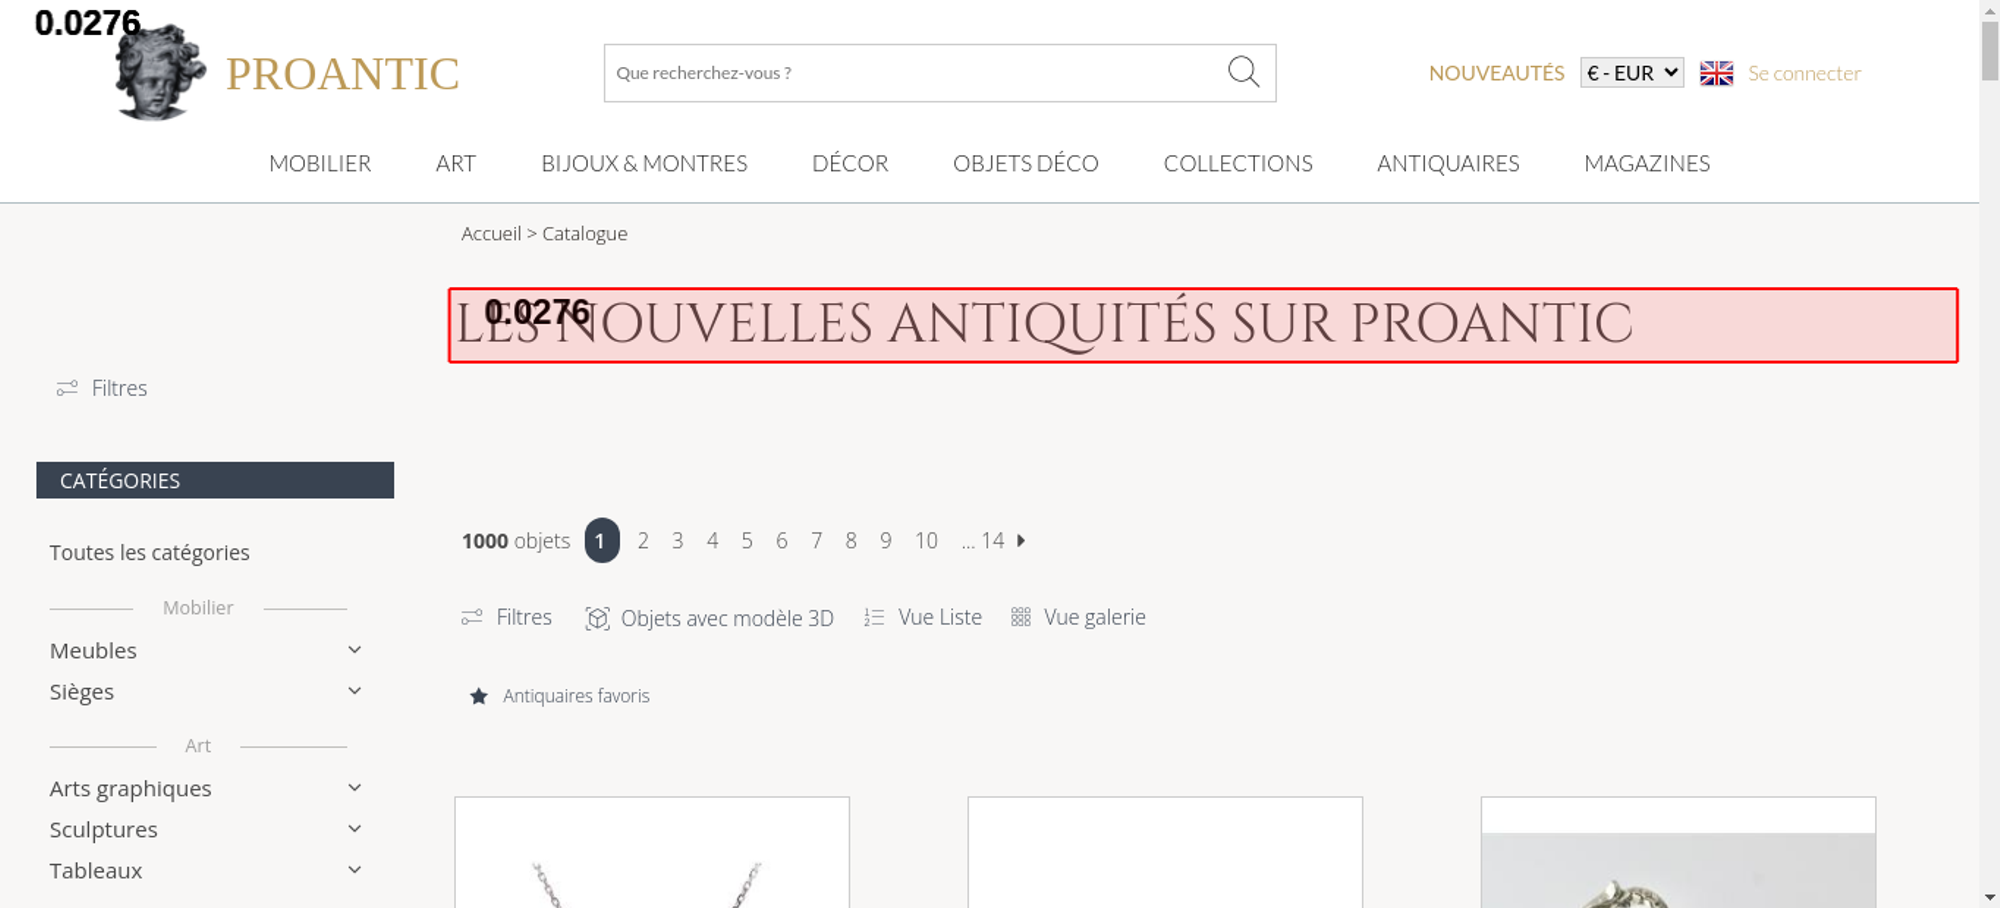Select Toutes les catégories
The height and width of the screenshot is (908, 2000).
pyautogui.click(x=150, y=552)
